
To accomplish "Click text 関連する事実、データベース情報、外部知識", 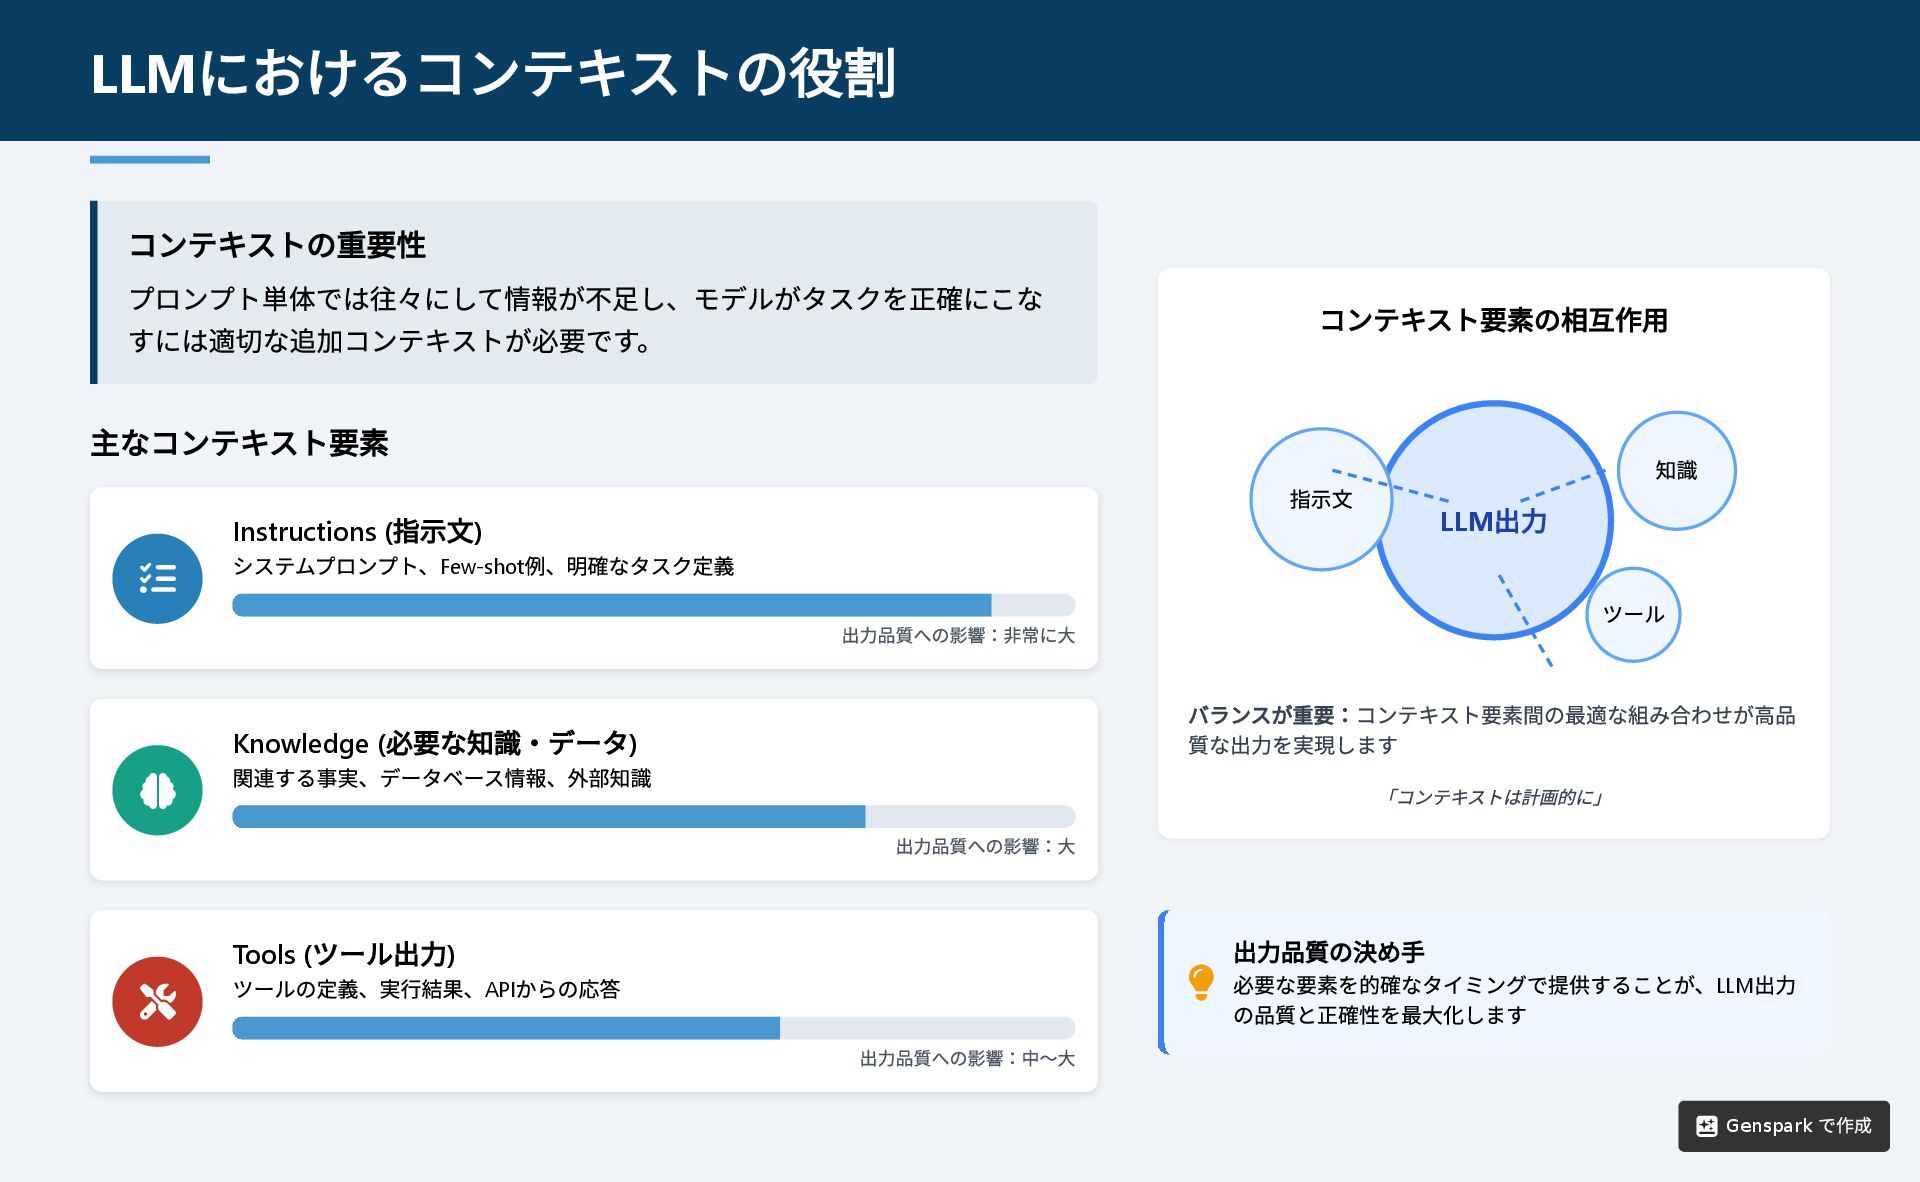I will [442, 778].
